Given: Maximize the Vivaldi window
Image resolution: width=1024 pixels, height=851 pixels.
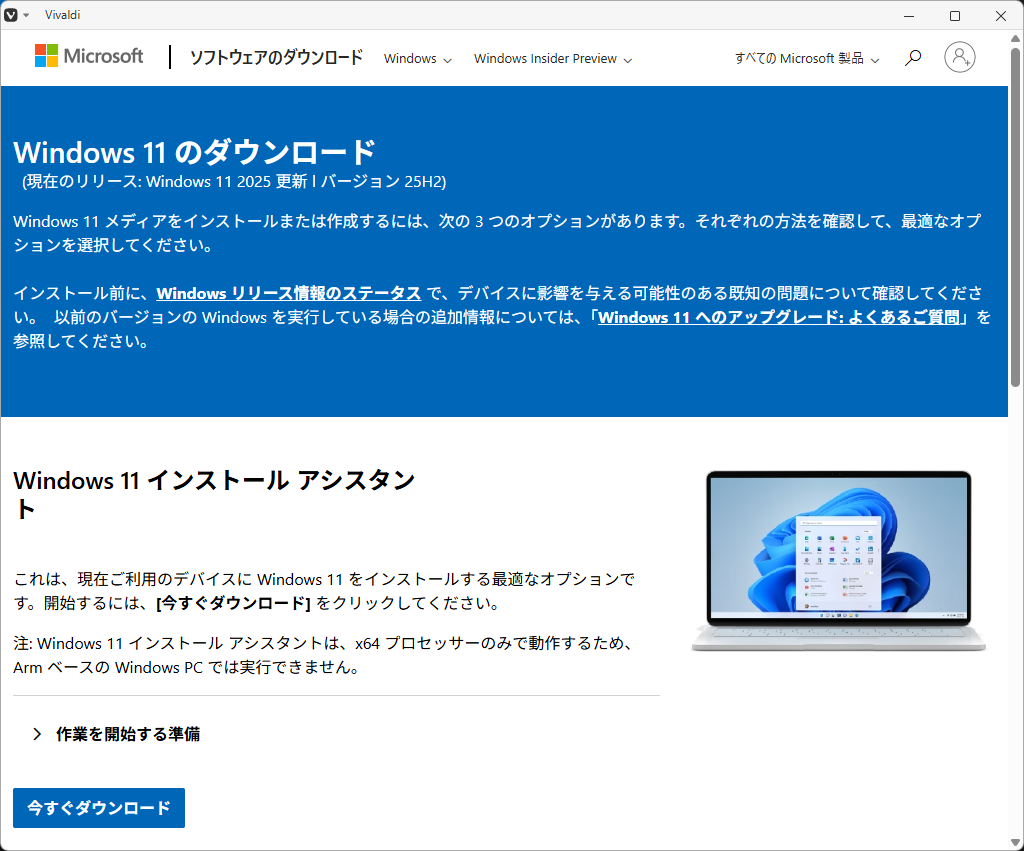Looking at the screenshot, I should pos(955,16).
